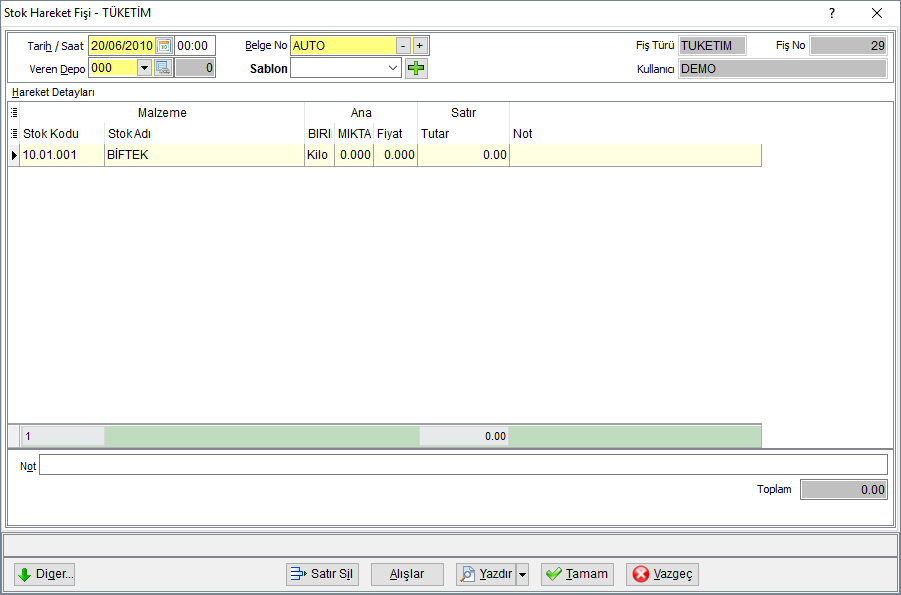The image size is (901, 595).
Task: Click the Kullanıcı DEMO field
Action: (x=783, y=68)
